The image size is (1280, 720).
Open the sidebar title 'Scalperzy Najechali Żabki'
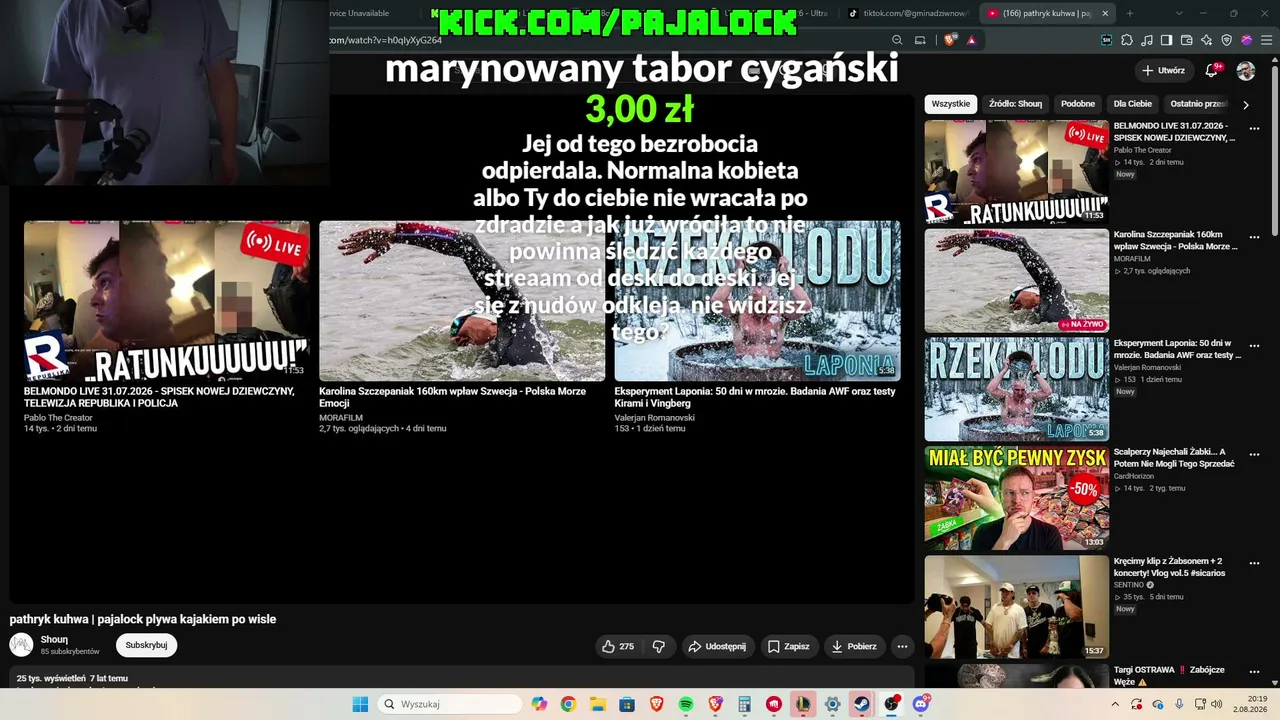(x=1174, y=458)
